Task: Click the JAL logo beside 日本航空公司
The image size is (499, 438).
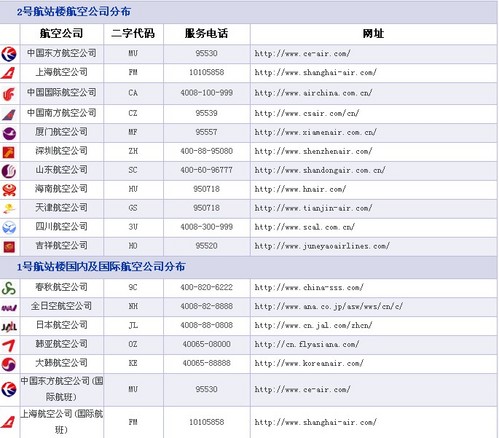Action: (x=9, y=326)
